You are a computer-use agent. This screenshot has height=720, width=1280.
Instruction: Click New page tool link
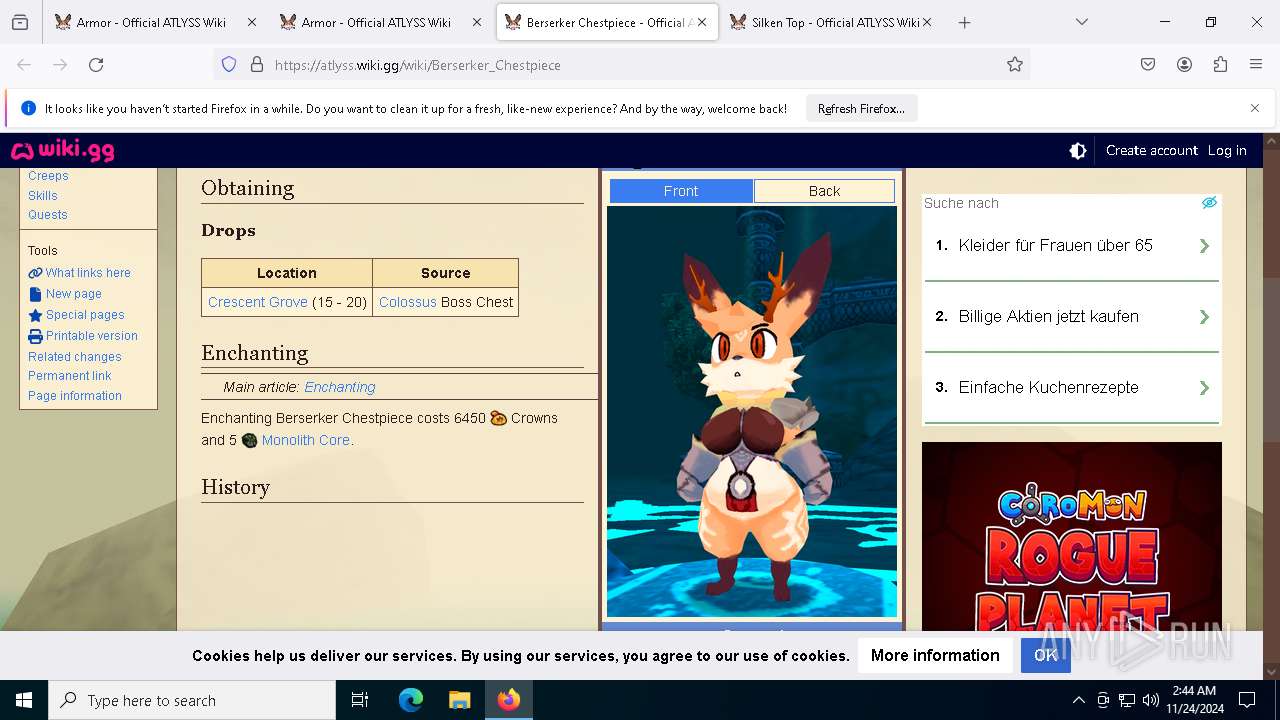pyautogui.click(x=73, y=294)
